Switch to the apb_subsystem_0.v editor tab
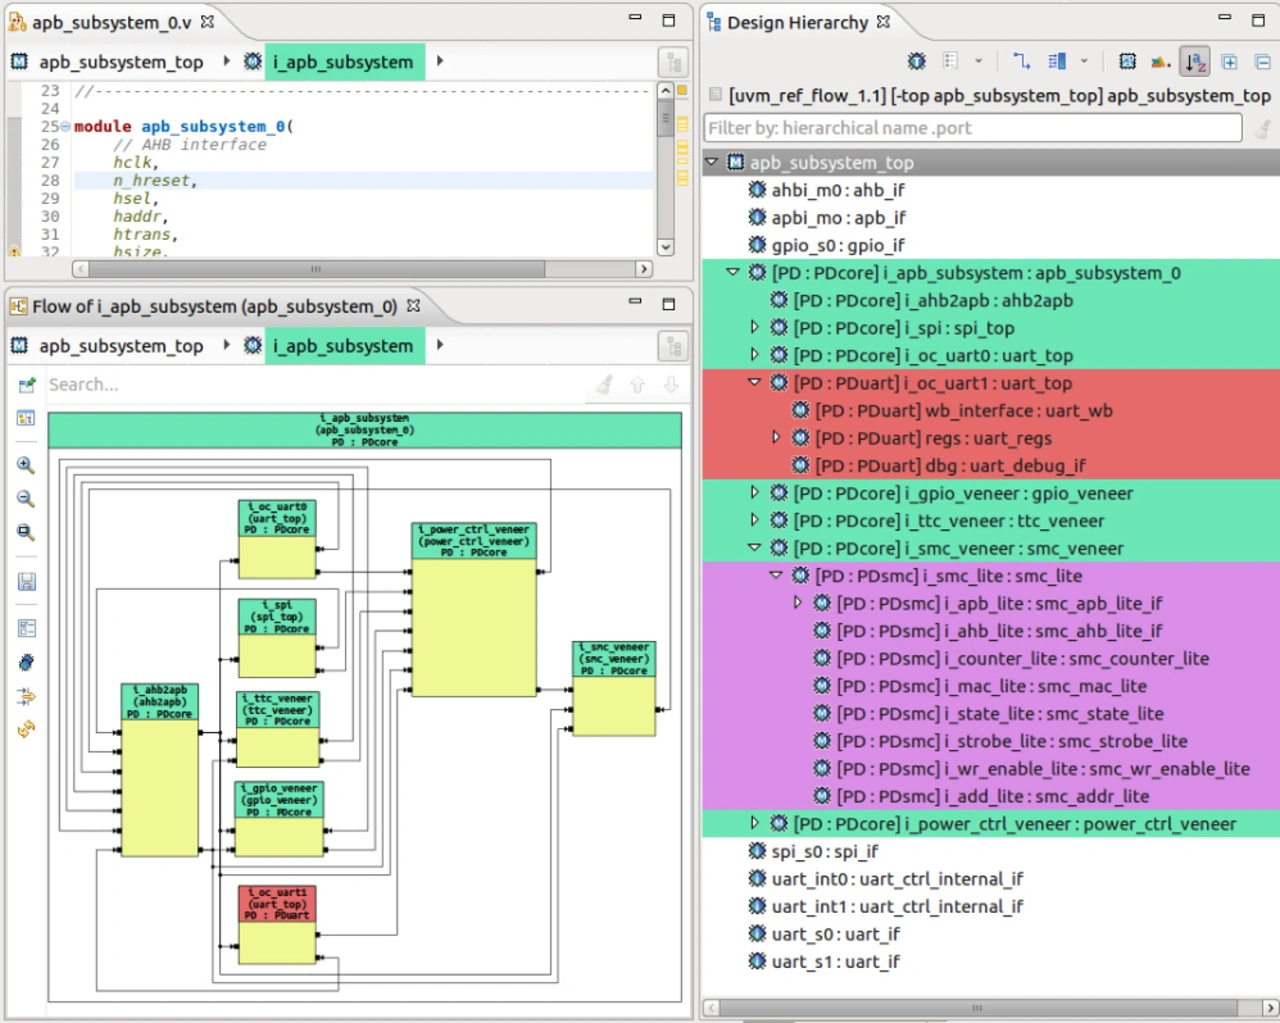 [110, 22]
